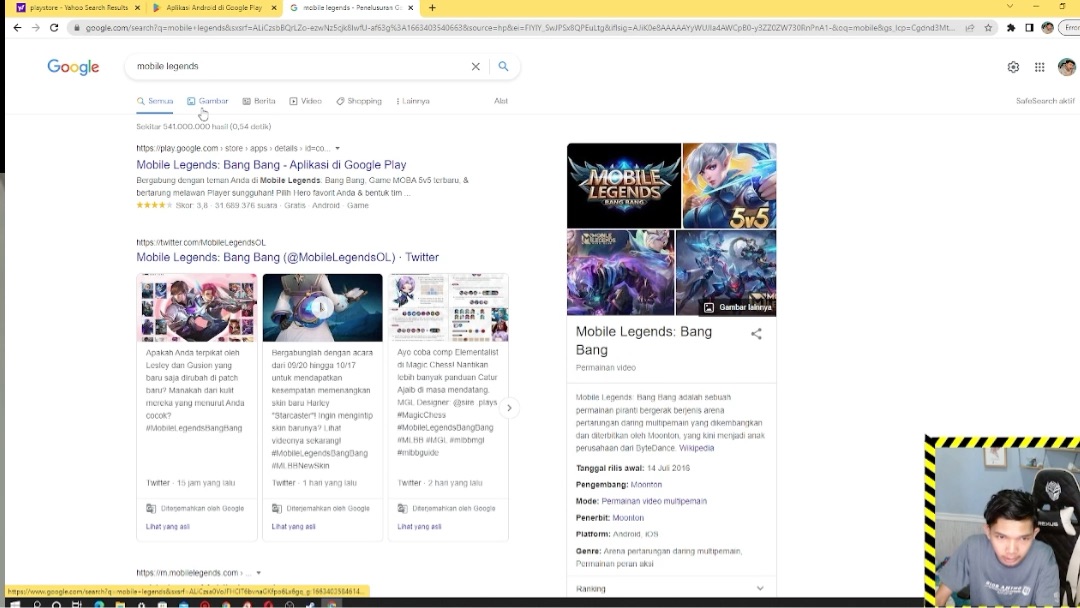This screenshot has height=608, width=1080.
Task: Open the Windows Start button
Action: [x=14, y=605]
